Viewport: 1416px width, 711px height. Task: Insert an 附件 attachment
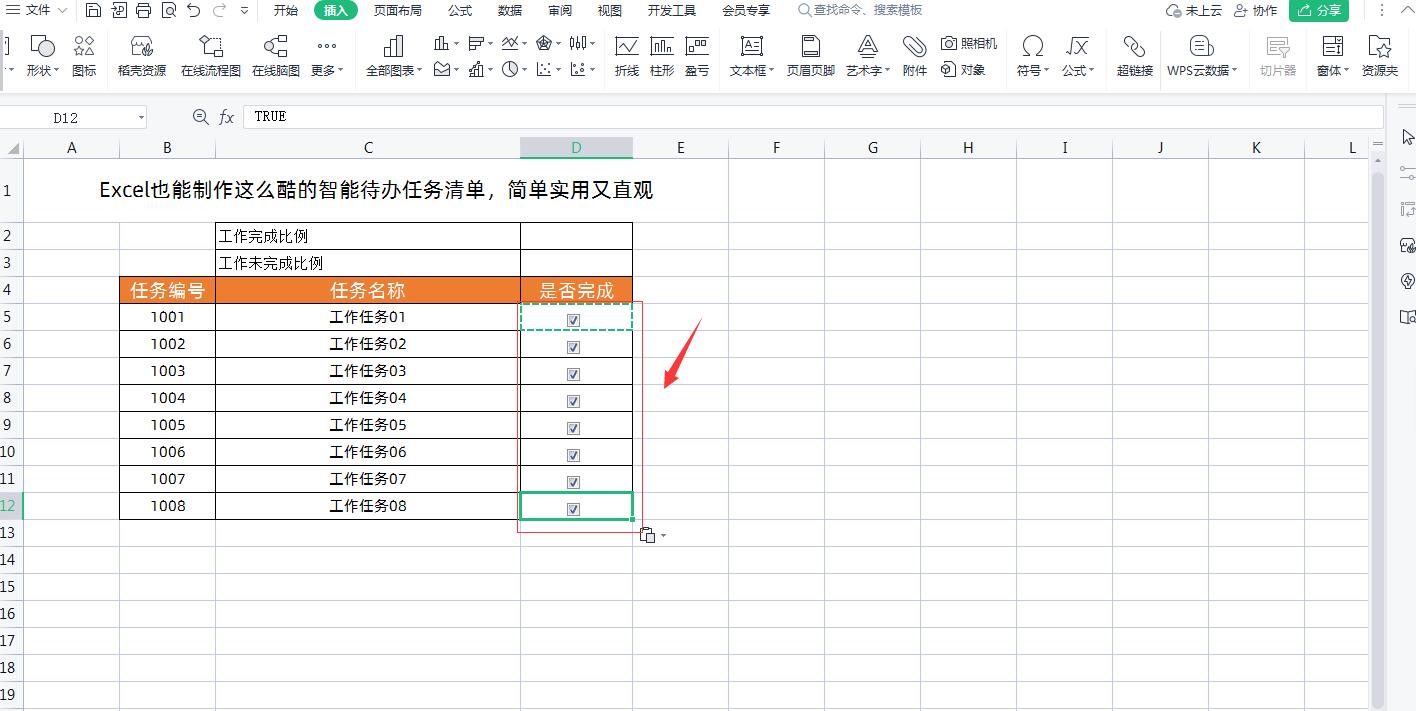coord(914,55)
